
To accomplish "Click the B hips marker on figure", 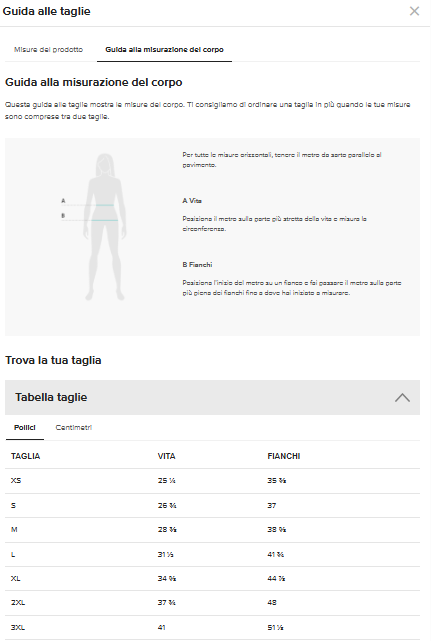I will (x=63, y=215).
